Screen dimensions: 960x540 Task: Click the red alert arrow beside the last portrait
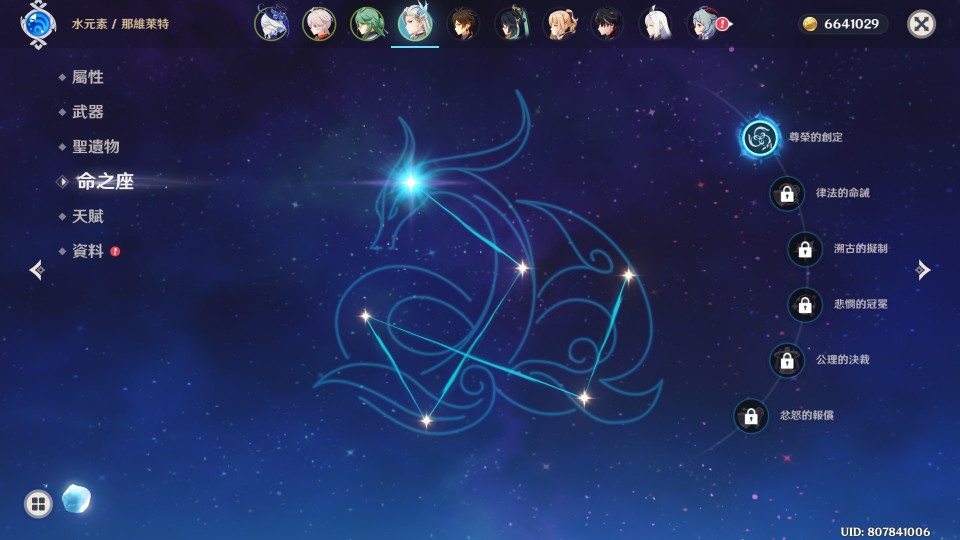[x=724, y=24]
